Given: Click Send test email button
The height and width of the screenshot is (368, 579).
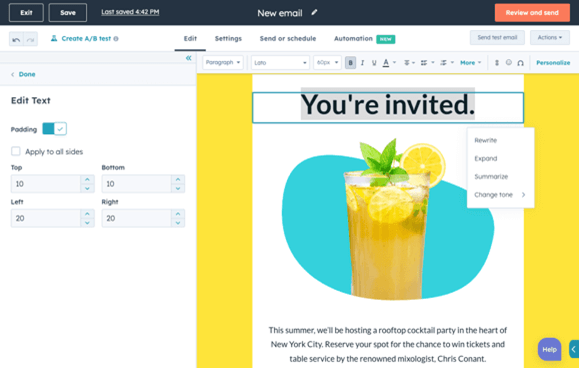Looking at the screenshot, I should click(x=497, y=38).
